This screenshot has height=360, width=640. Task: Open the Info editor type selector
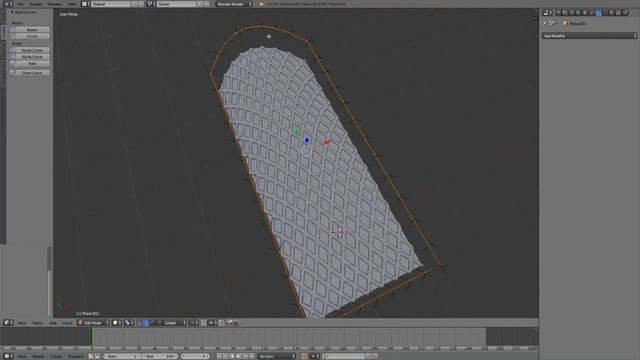8,4
